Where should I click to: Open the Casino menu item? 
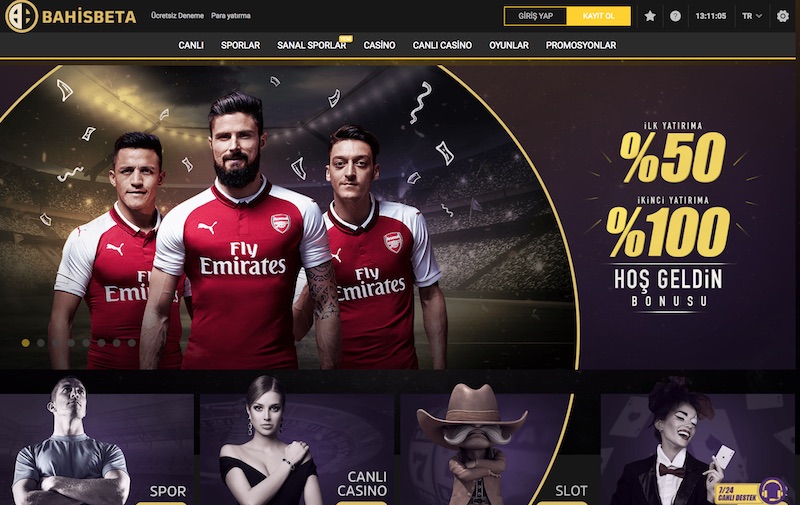(x=379, y=45)
